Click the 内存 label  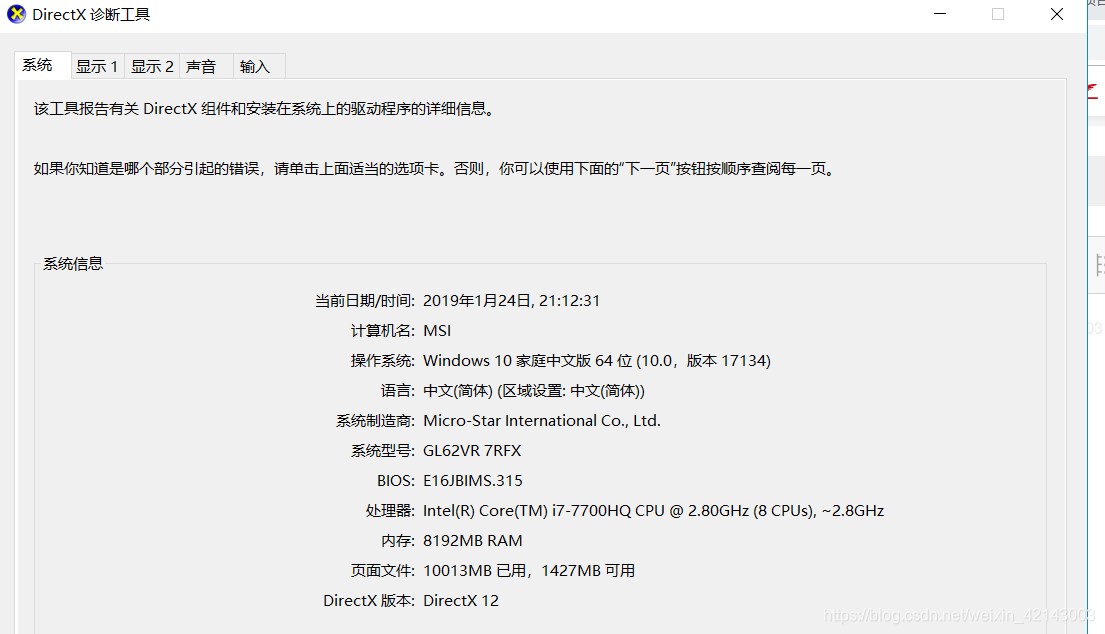tap(397, 541)
